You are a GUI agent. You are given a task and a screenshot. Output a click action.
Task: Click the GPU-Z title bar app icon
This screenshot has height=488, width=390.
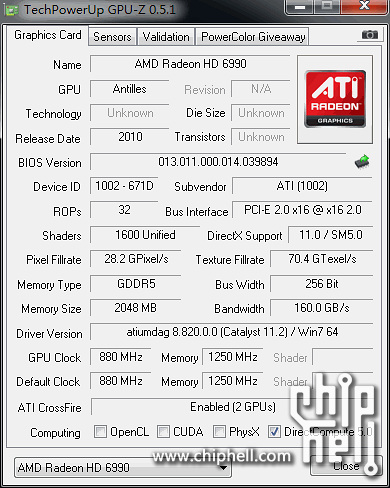pyautogui.click(x=11, y=10)
